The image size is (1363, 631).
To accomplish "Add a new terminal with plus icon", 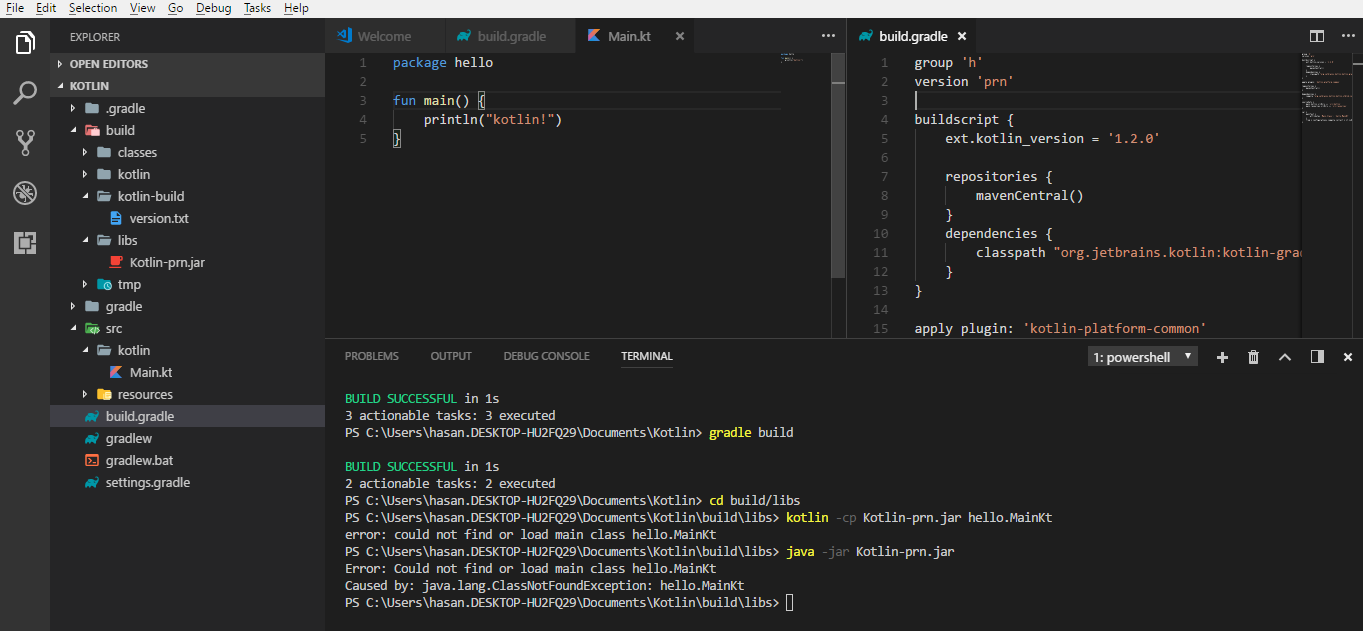I will (1222, 357).
